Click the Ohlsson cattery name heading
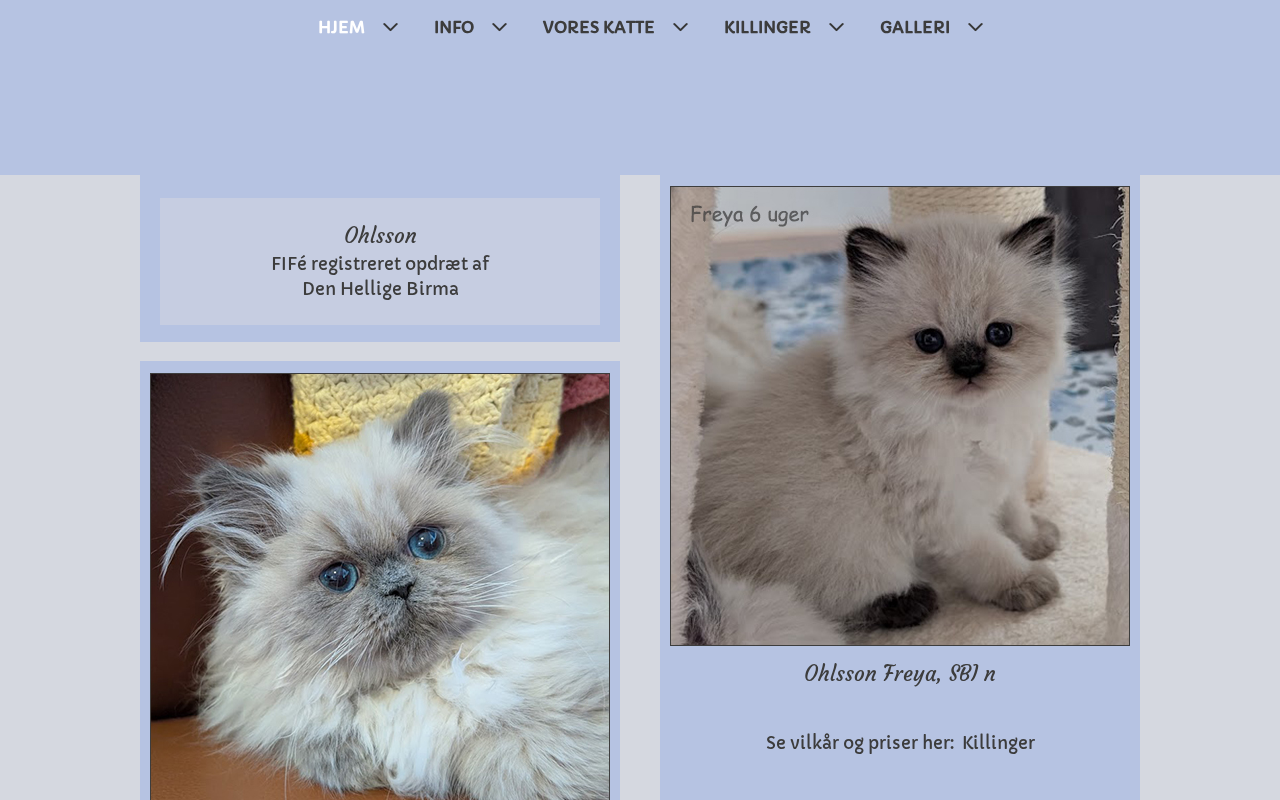 point(380,236)
